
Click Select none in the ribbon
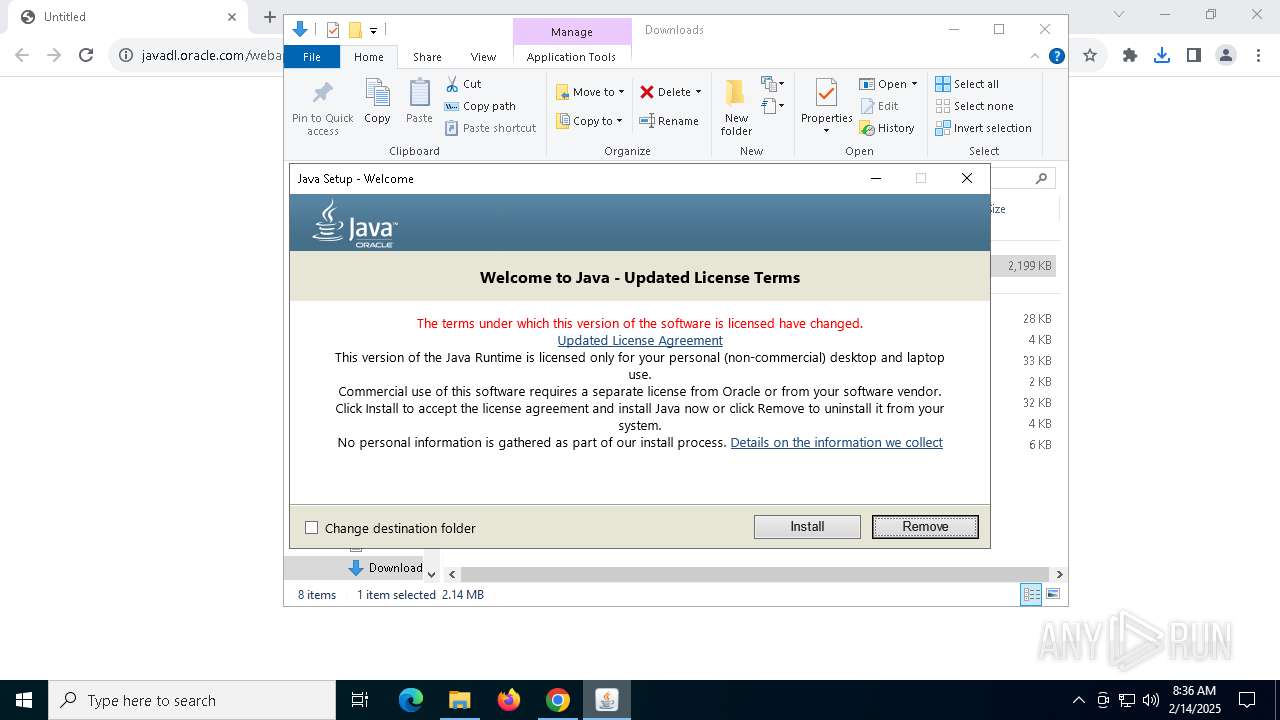point(974,106)
